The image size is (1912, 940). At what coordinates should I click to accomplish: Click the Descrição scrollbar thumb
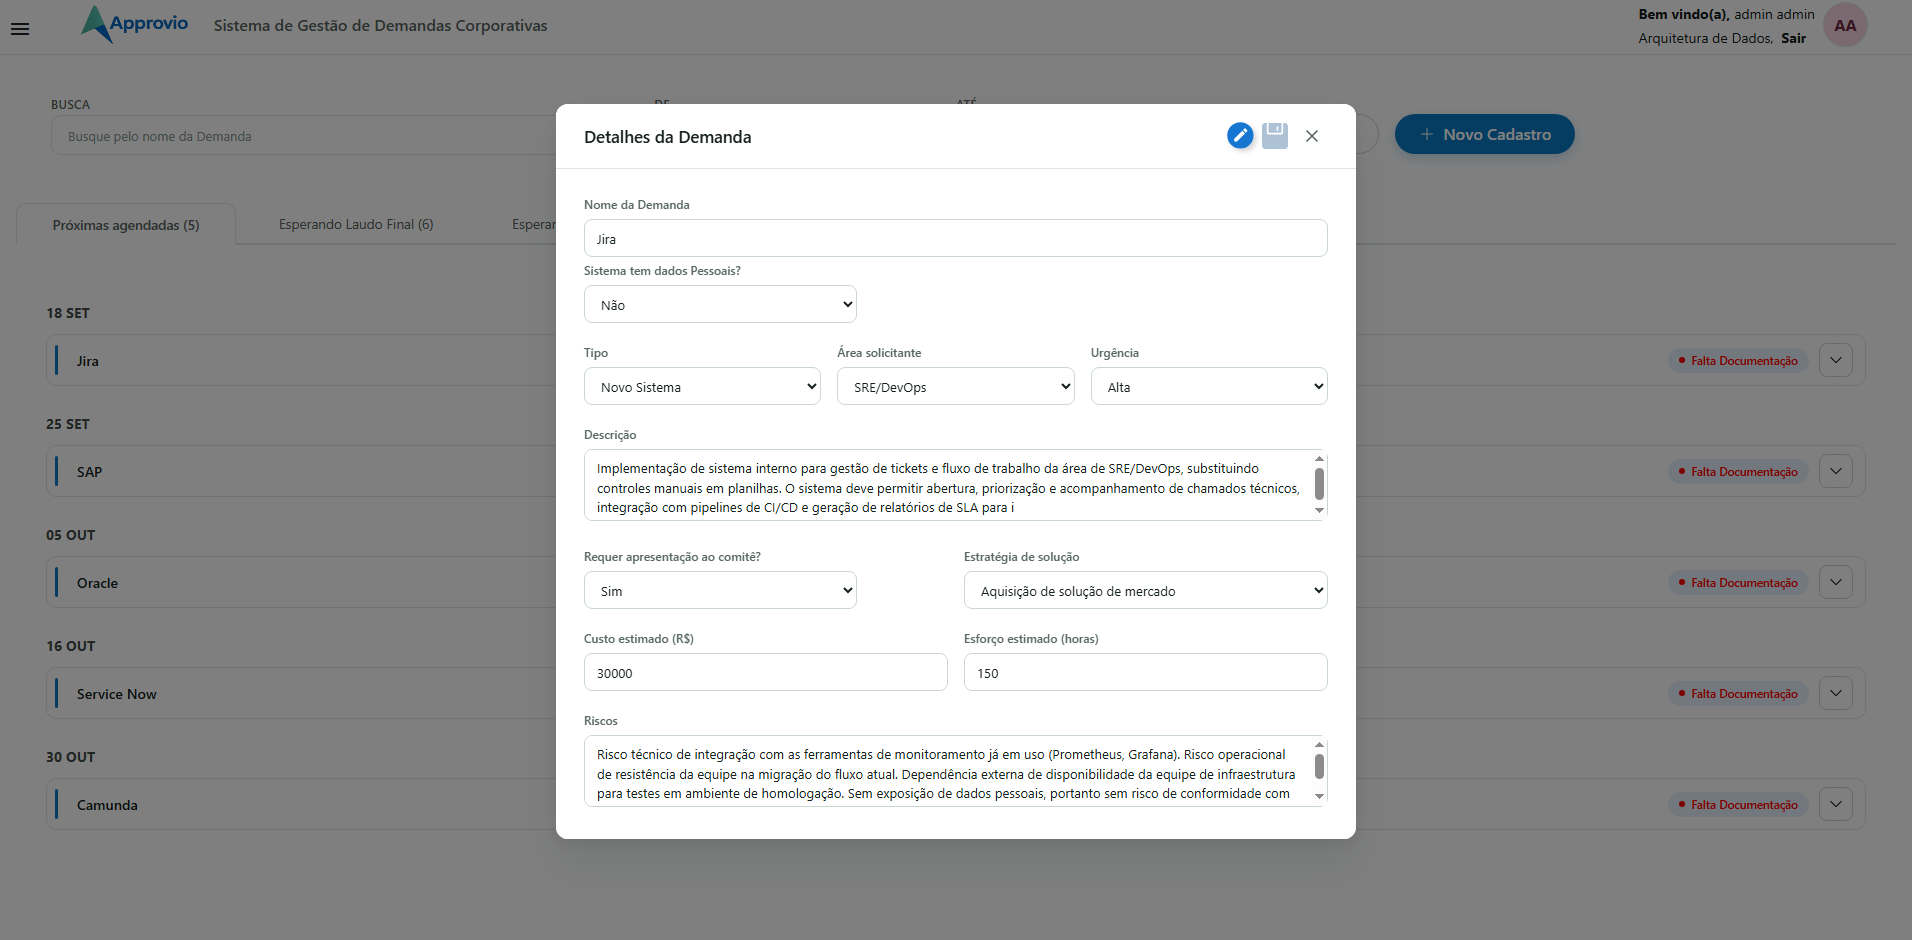pos(1319,484)
